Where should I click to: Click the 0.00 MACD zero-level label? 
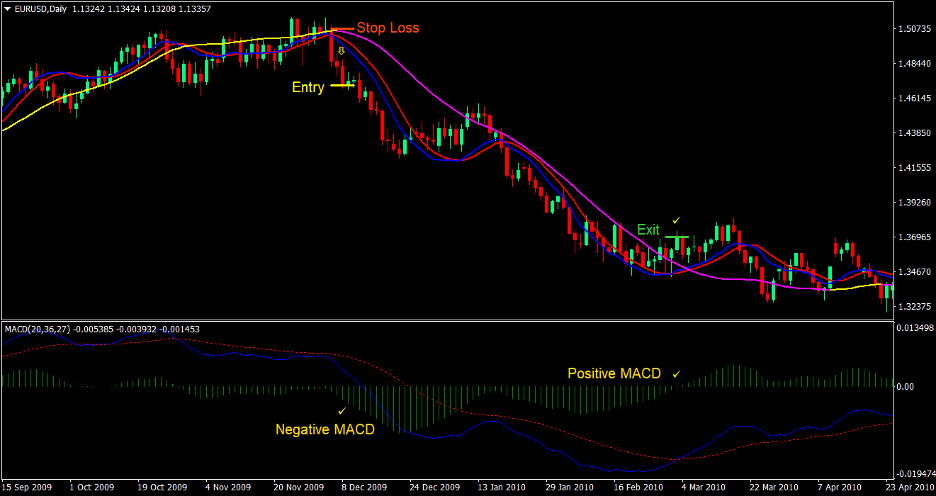907,387
